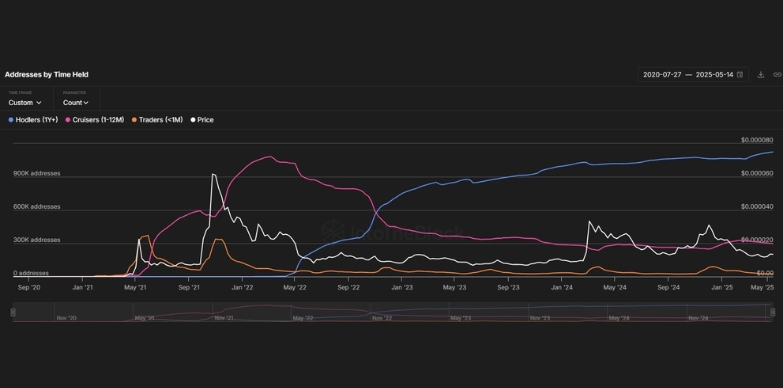This screenshot has width=783, height=388.
Task: Edit the start date 2020-07-27
Action: (x=663, y=75)
